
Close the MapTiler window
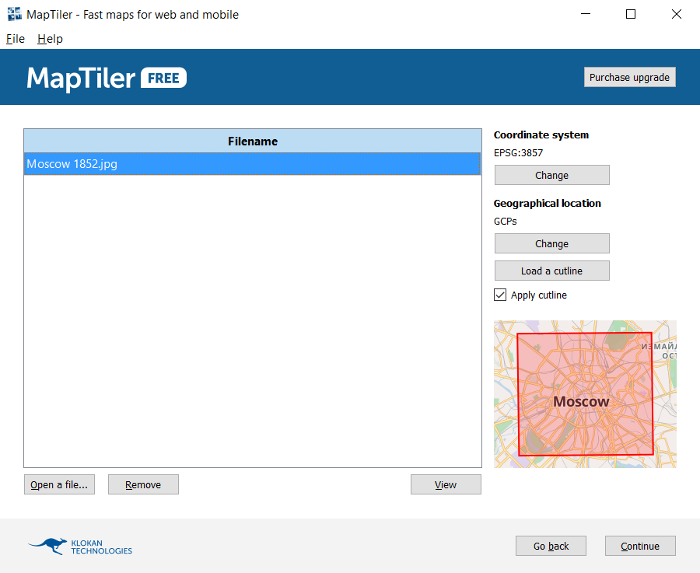676,14
